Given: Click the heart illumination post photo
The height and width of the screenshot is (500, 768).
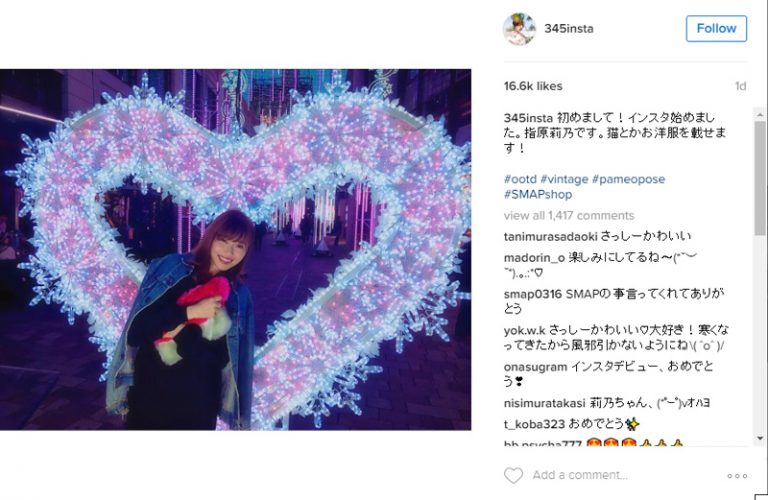Looking at the screenshot, I should 236,250.
